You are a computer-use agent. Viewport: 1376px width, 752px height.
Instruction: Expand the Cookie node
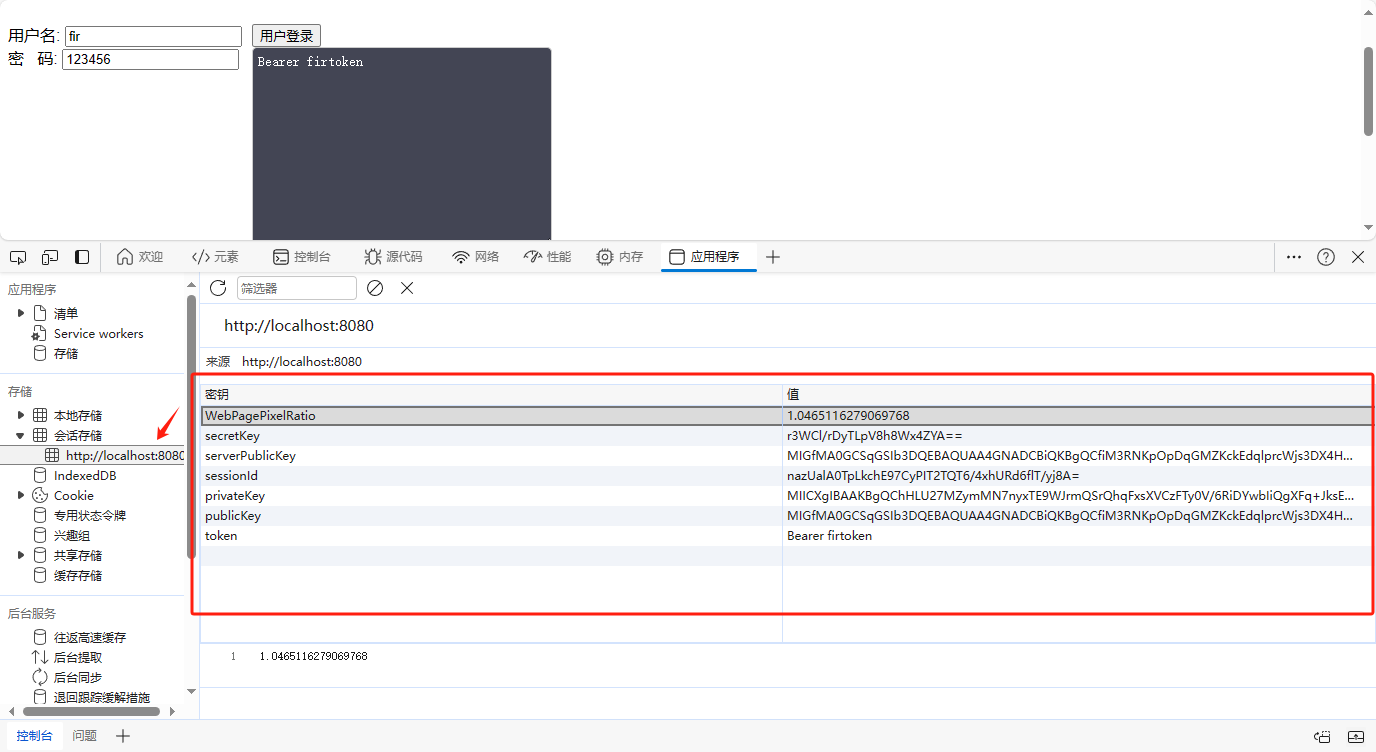click(x=21, y=495)
